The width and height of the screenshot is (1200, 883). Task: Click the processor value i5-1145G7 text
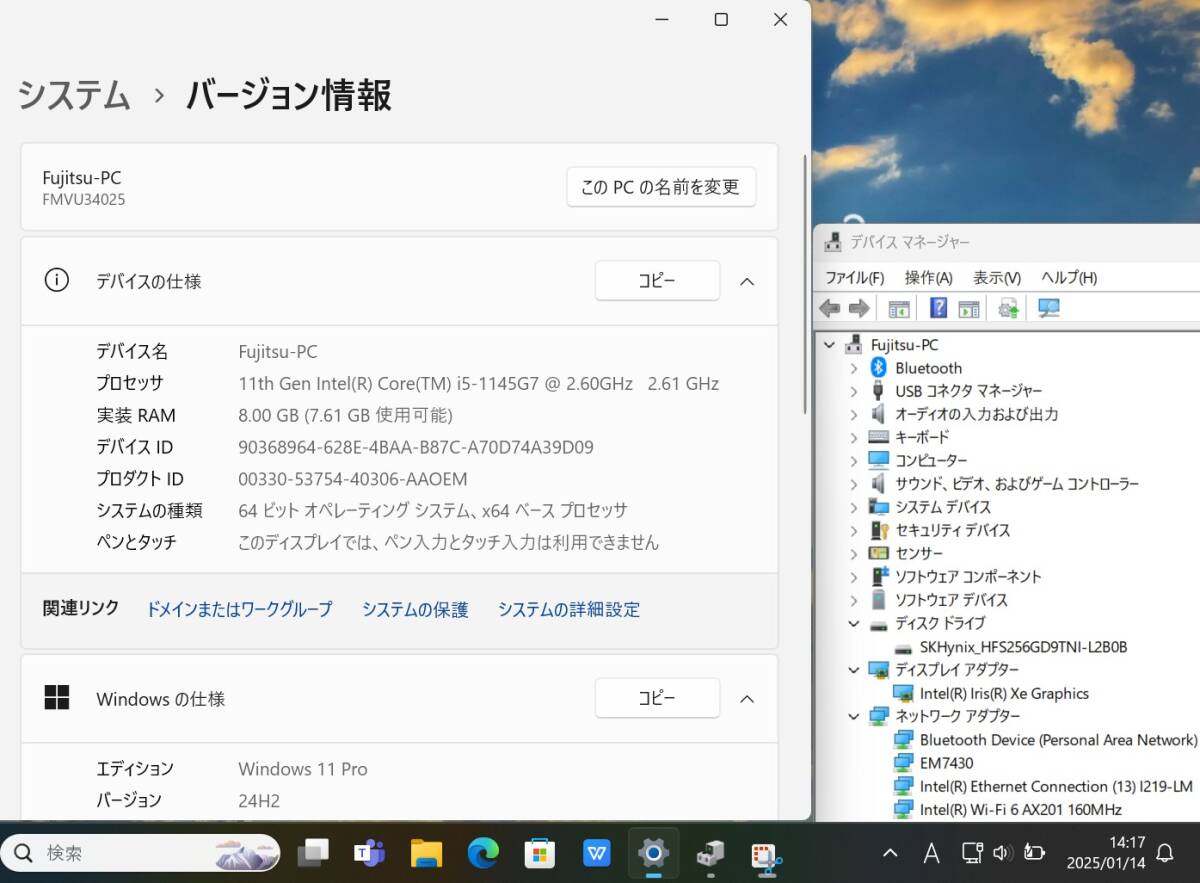(478, 383)
